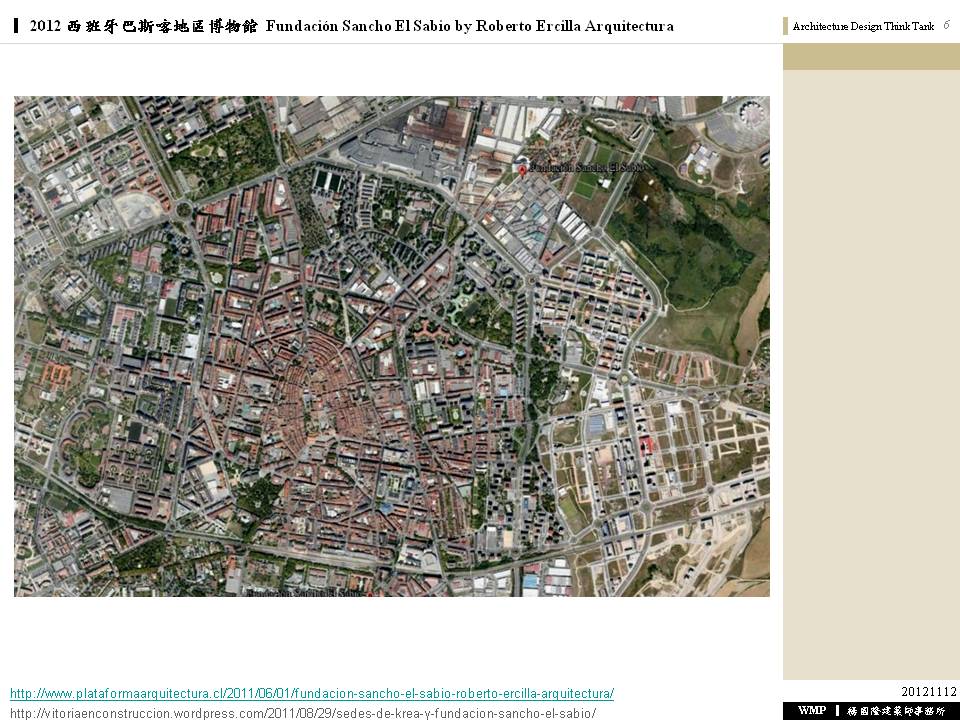Click the date 20121112
The image size is (960, 720).
(929, 691)
